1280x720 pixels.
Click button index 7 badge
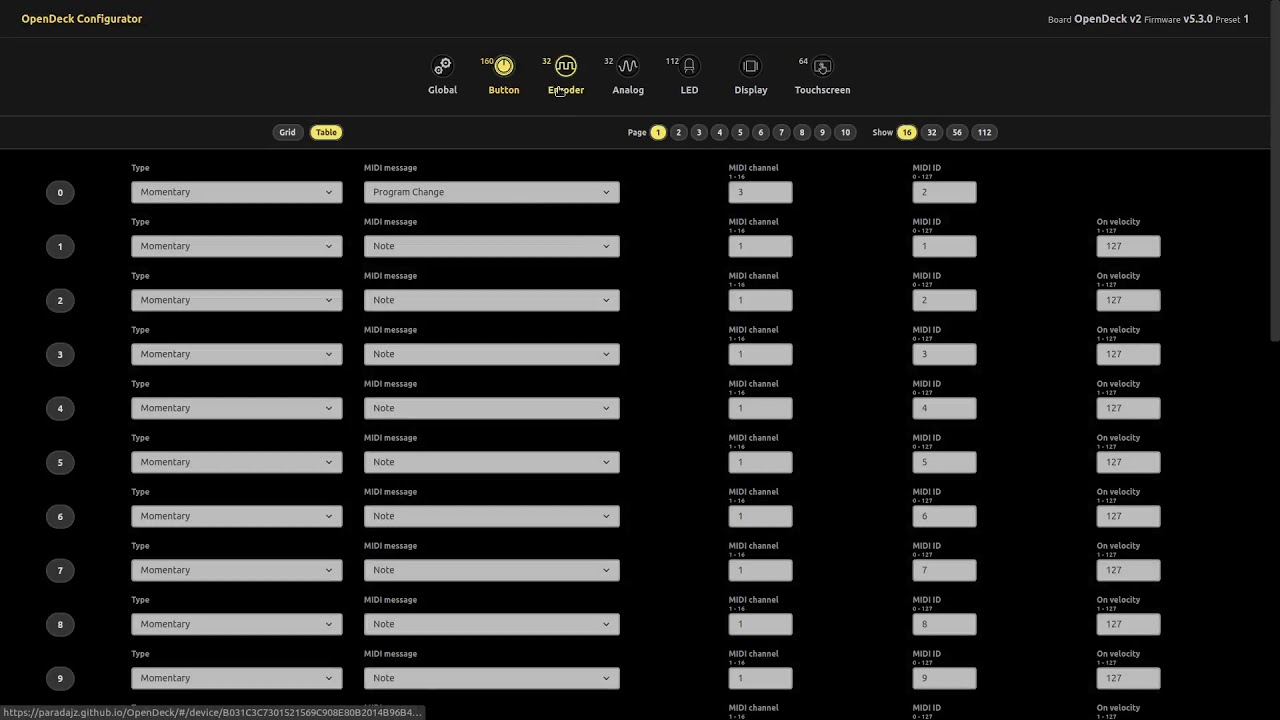60,571
